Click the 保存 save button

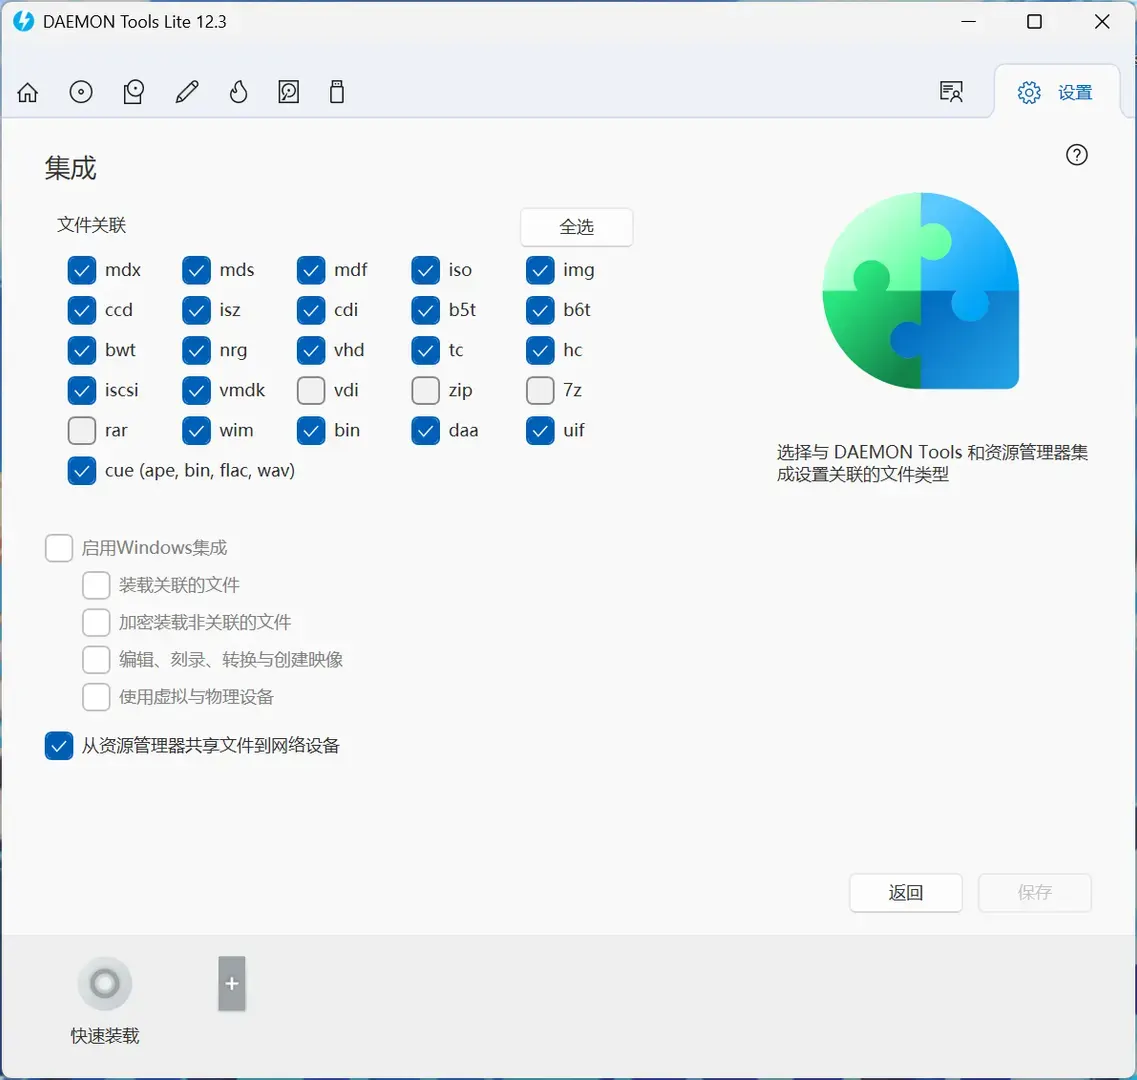pyautogui.click(x=1035, y=893)
